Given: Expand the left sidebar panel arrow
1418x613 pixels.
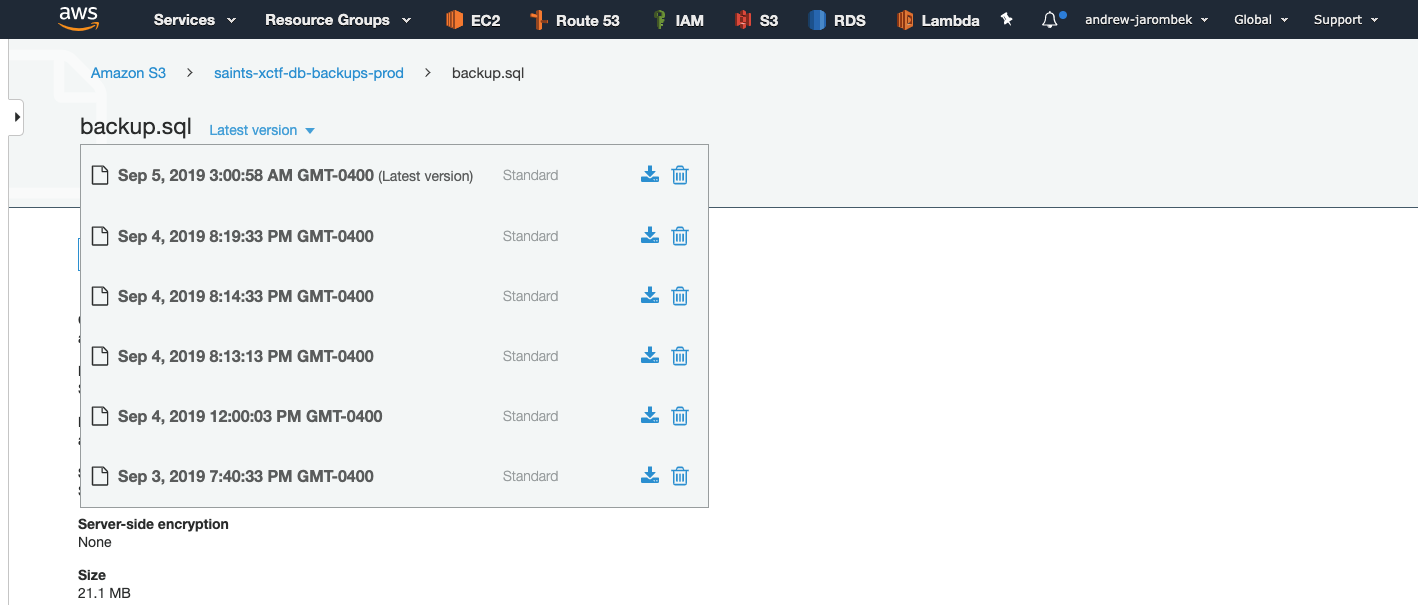Looking at the screenshot, I should (16, 117).
